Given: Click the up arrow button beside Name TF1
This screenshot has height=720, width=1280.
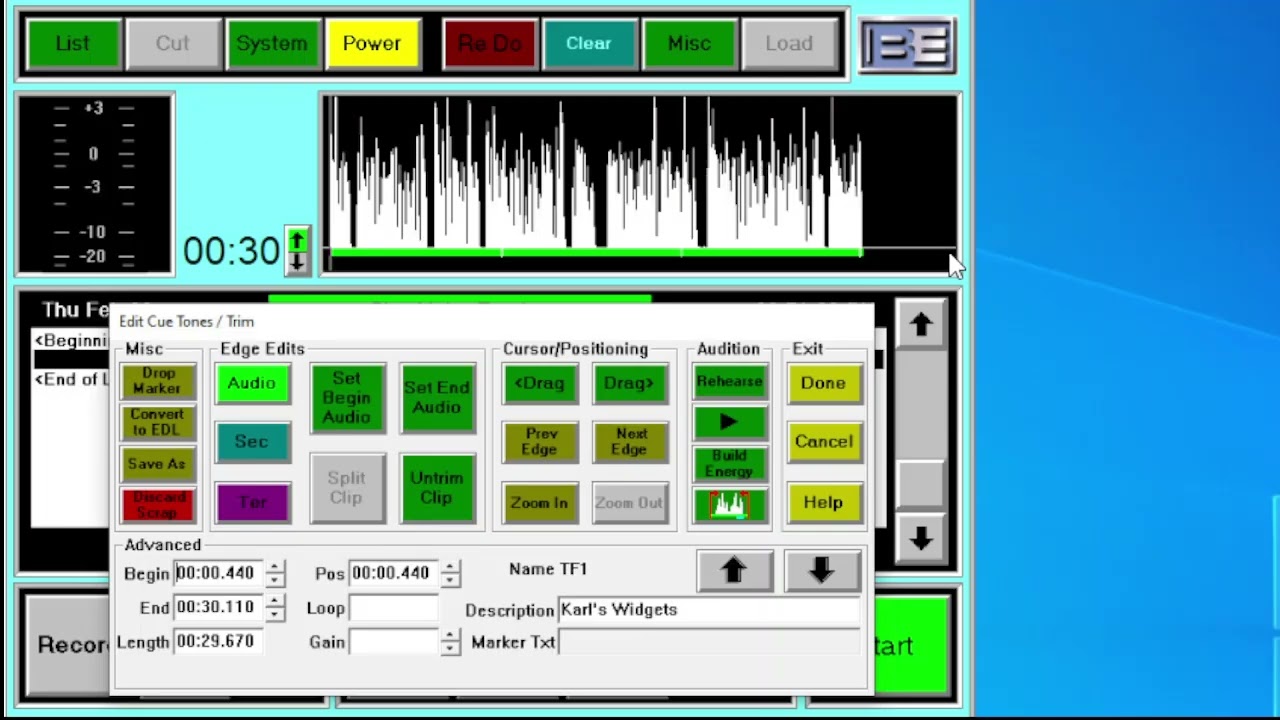Looking at the screenshot, I should [x=734, y=570].
